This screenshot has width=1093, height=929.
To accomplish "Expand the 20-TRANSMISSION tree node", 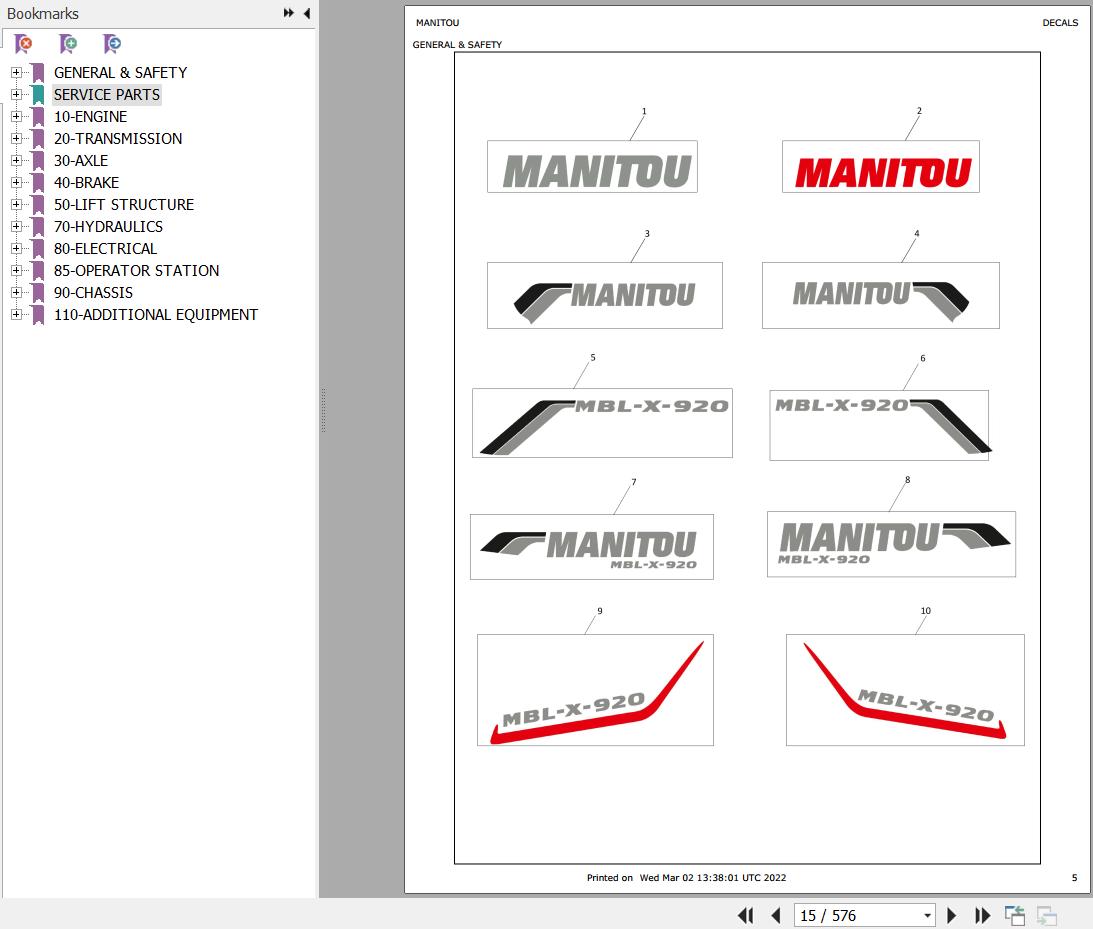I will (x=16, y=138).
